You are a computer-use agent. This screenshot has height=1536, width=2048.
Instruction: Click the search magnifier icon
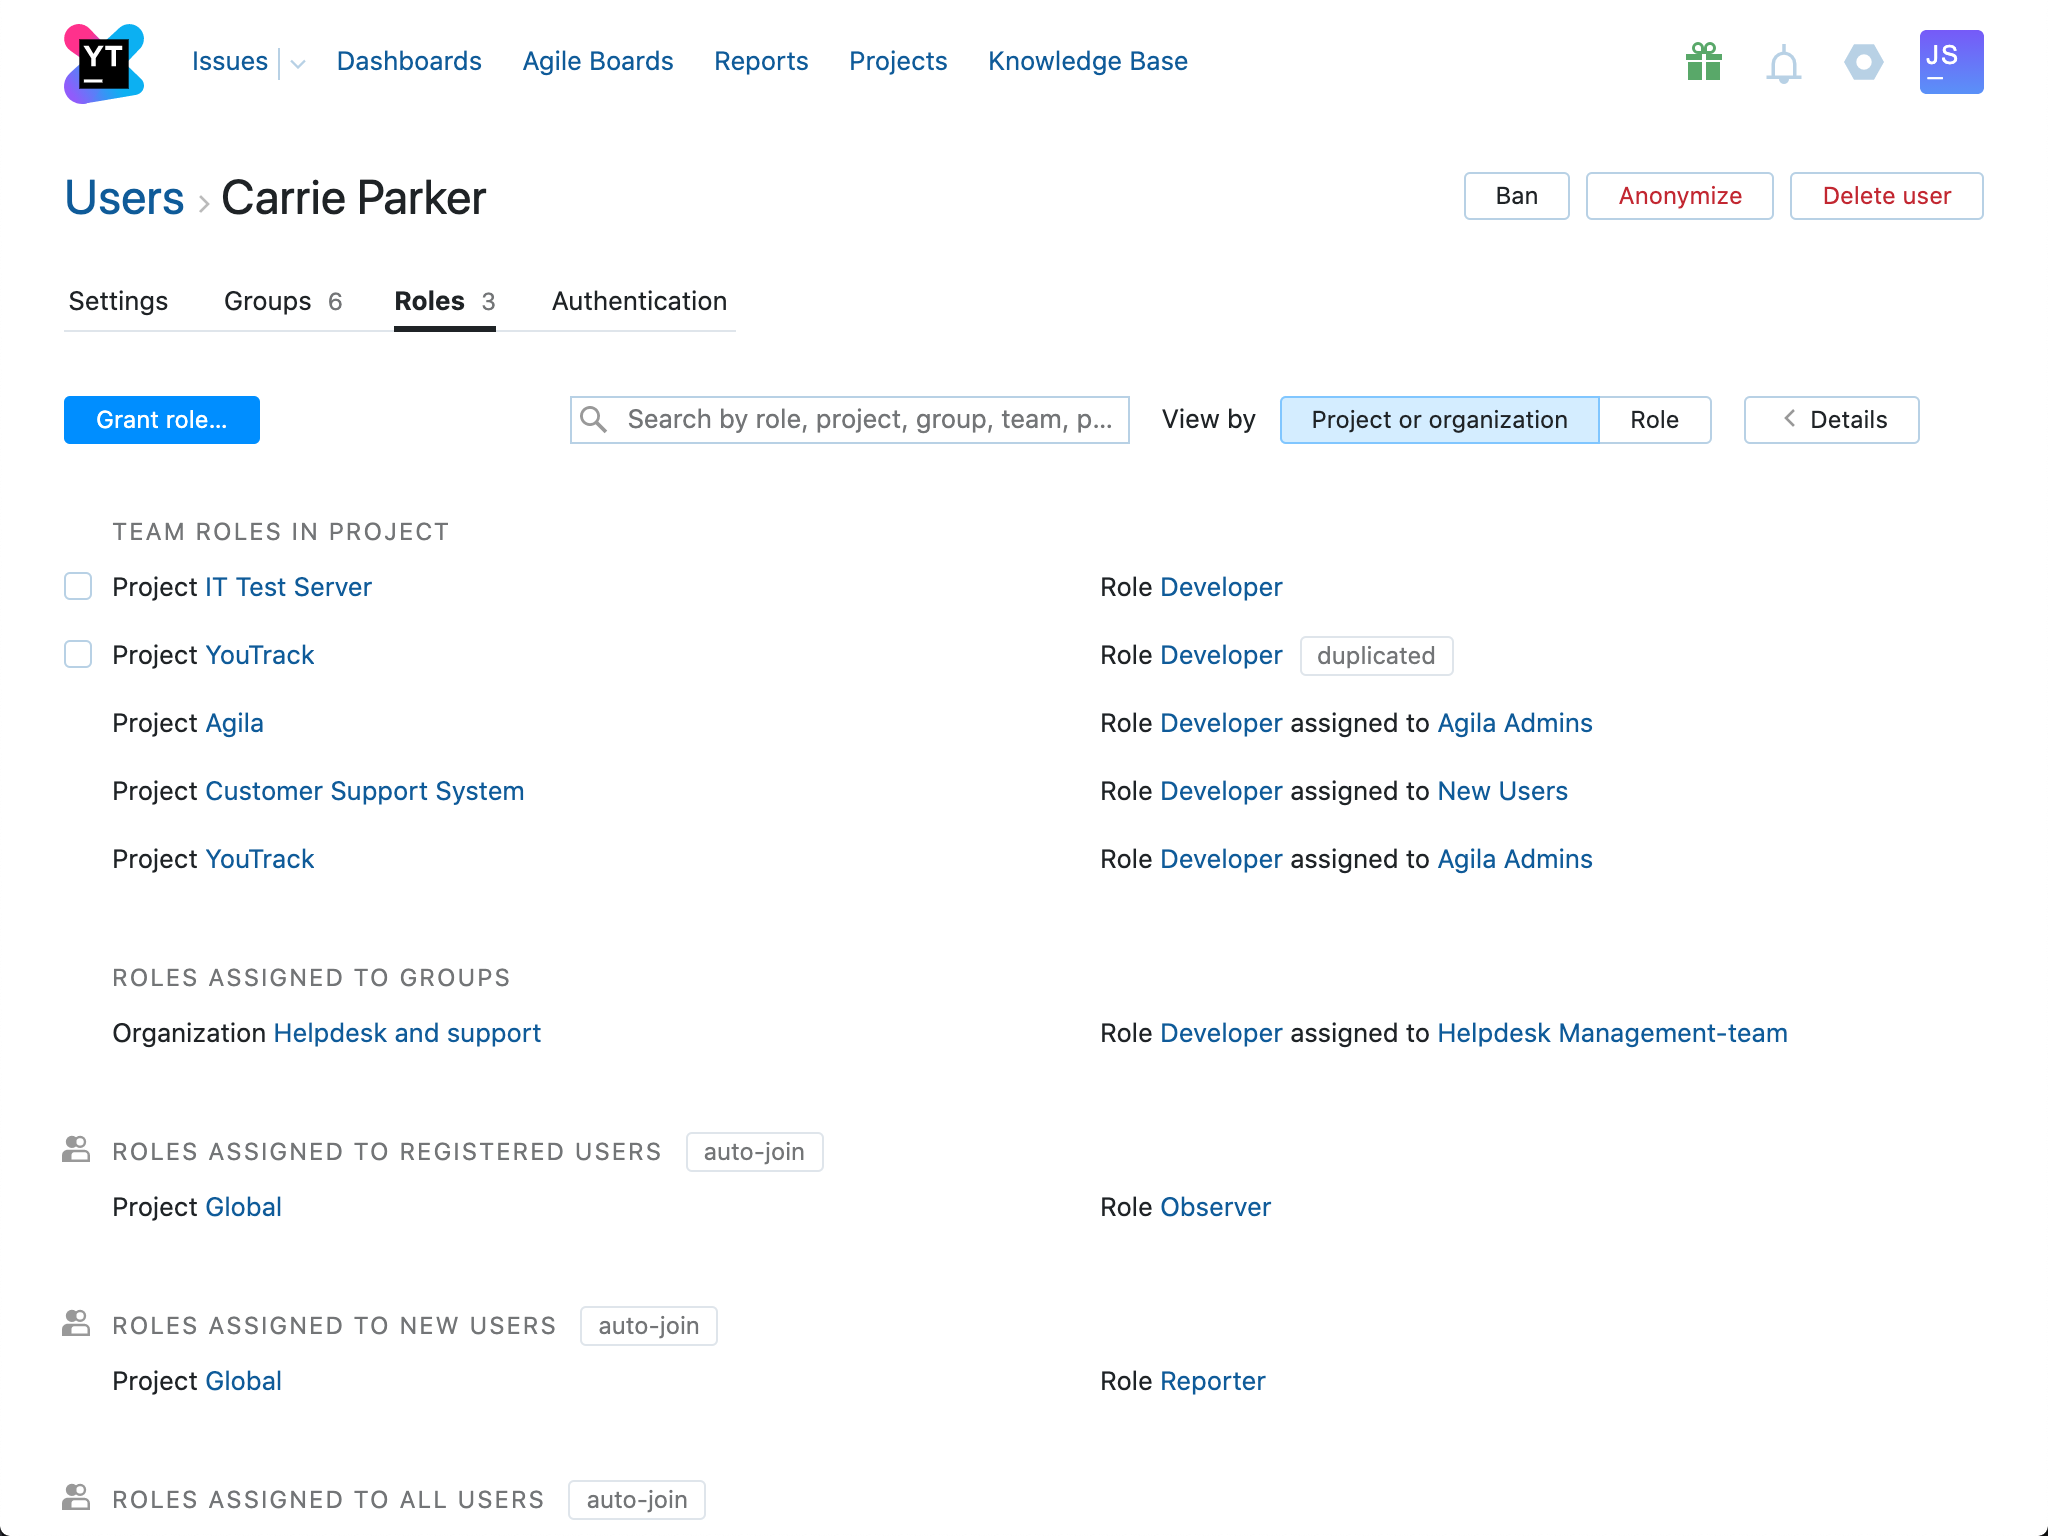point(594,419)
